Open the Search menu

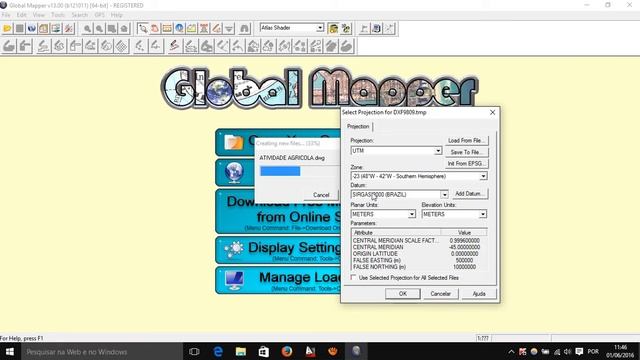pyautogui.click(x=80, y=15)
